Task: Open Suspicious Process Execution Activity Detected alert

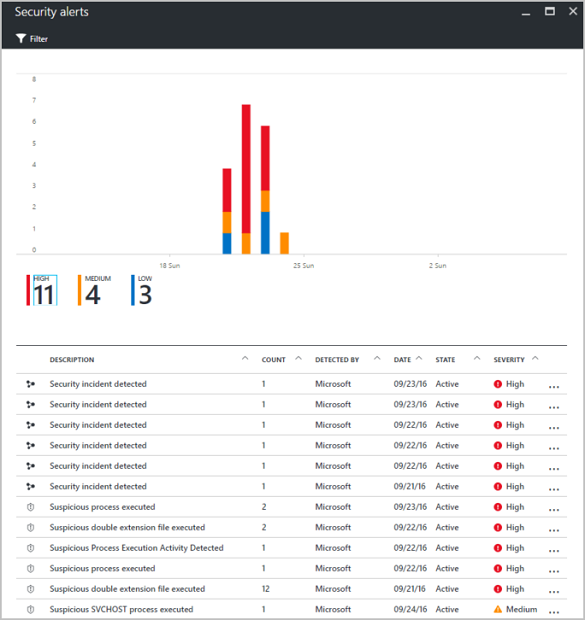Action: pos(136,548)
